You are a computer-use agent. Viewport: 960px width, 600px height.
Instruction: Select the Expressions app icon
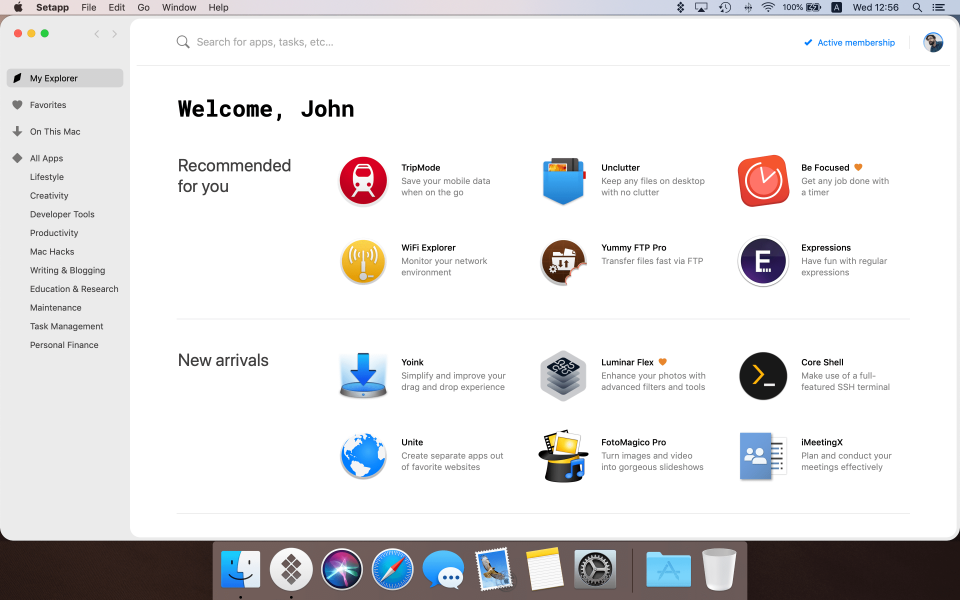tap(762, 260)
